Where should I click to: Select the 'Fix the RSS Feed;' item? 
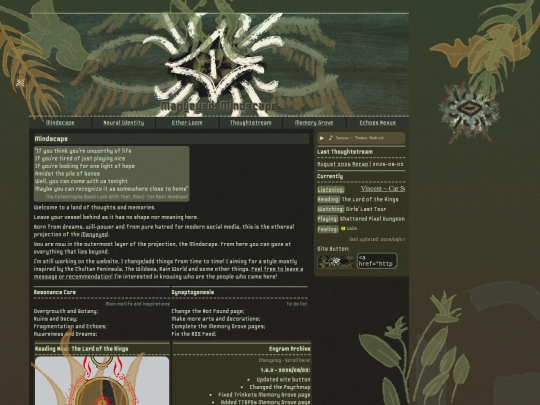(x=194, y=334)
